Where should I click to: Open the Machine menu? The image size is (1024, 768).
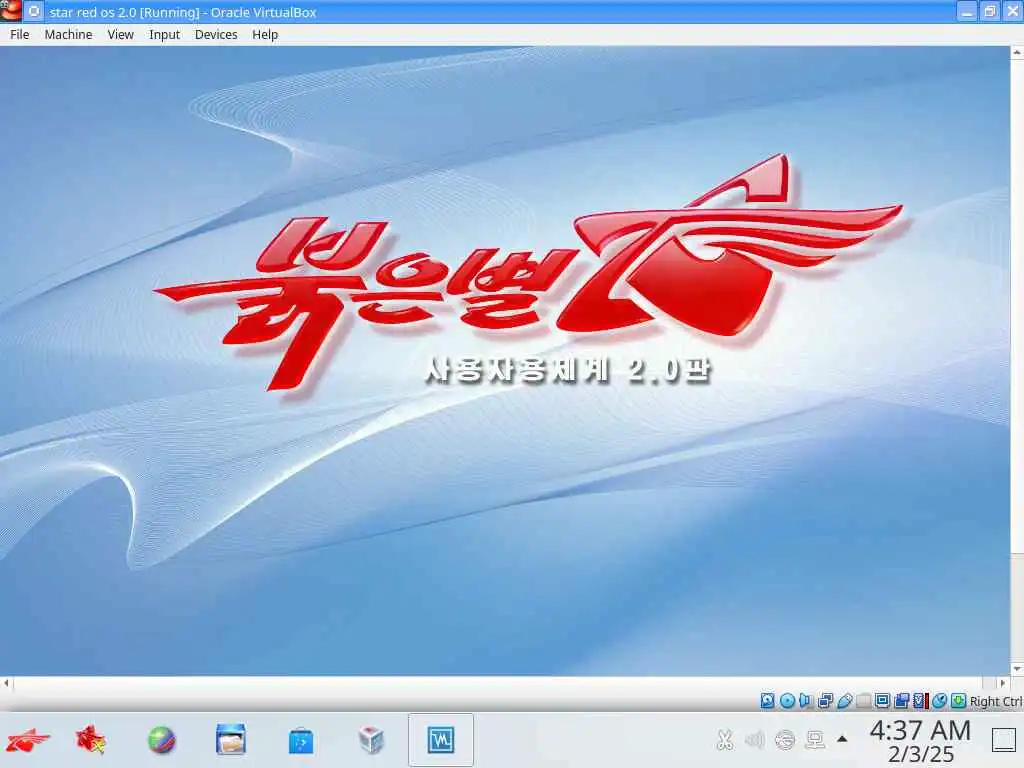coord(68,35)
